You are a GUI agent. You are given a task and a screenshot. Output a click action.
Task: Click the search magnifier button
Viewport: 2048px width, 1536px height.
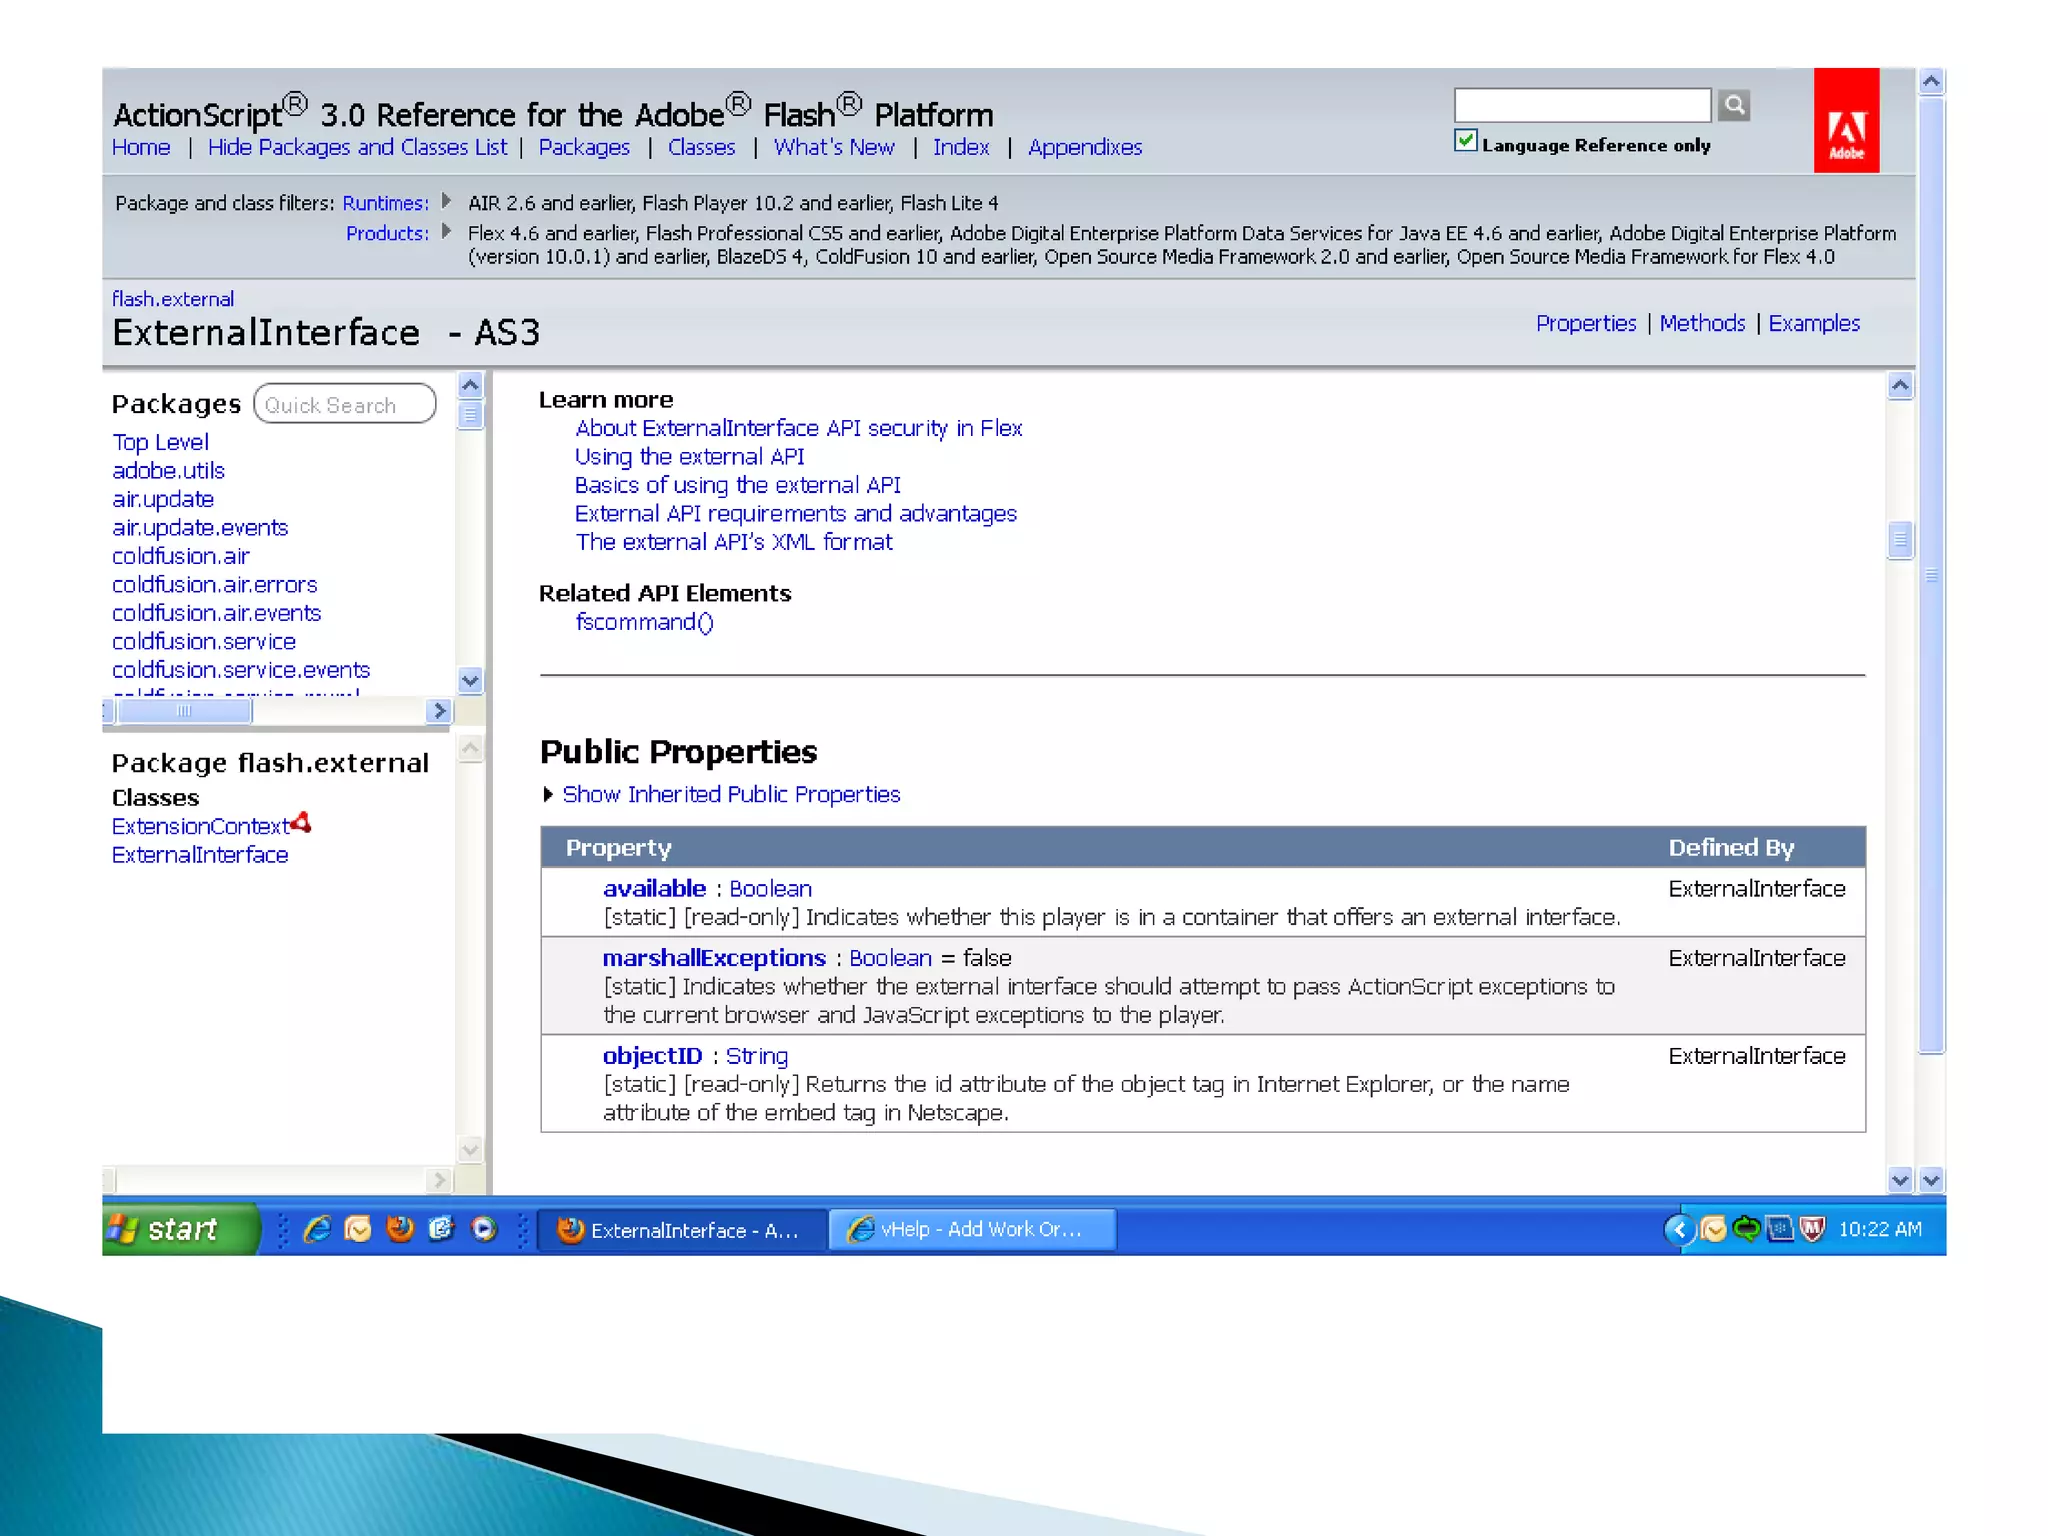(1734, 105)
